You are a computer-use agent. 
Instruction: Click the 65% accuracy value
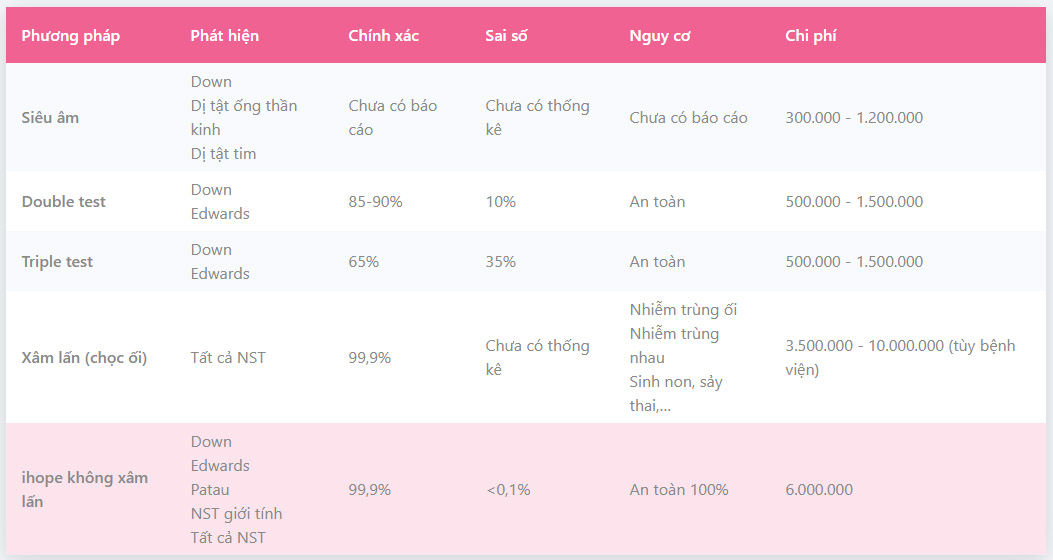tap(363, 262)
